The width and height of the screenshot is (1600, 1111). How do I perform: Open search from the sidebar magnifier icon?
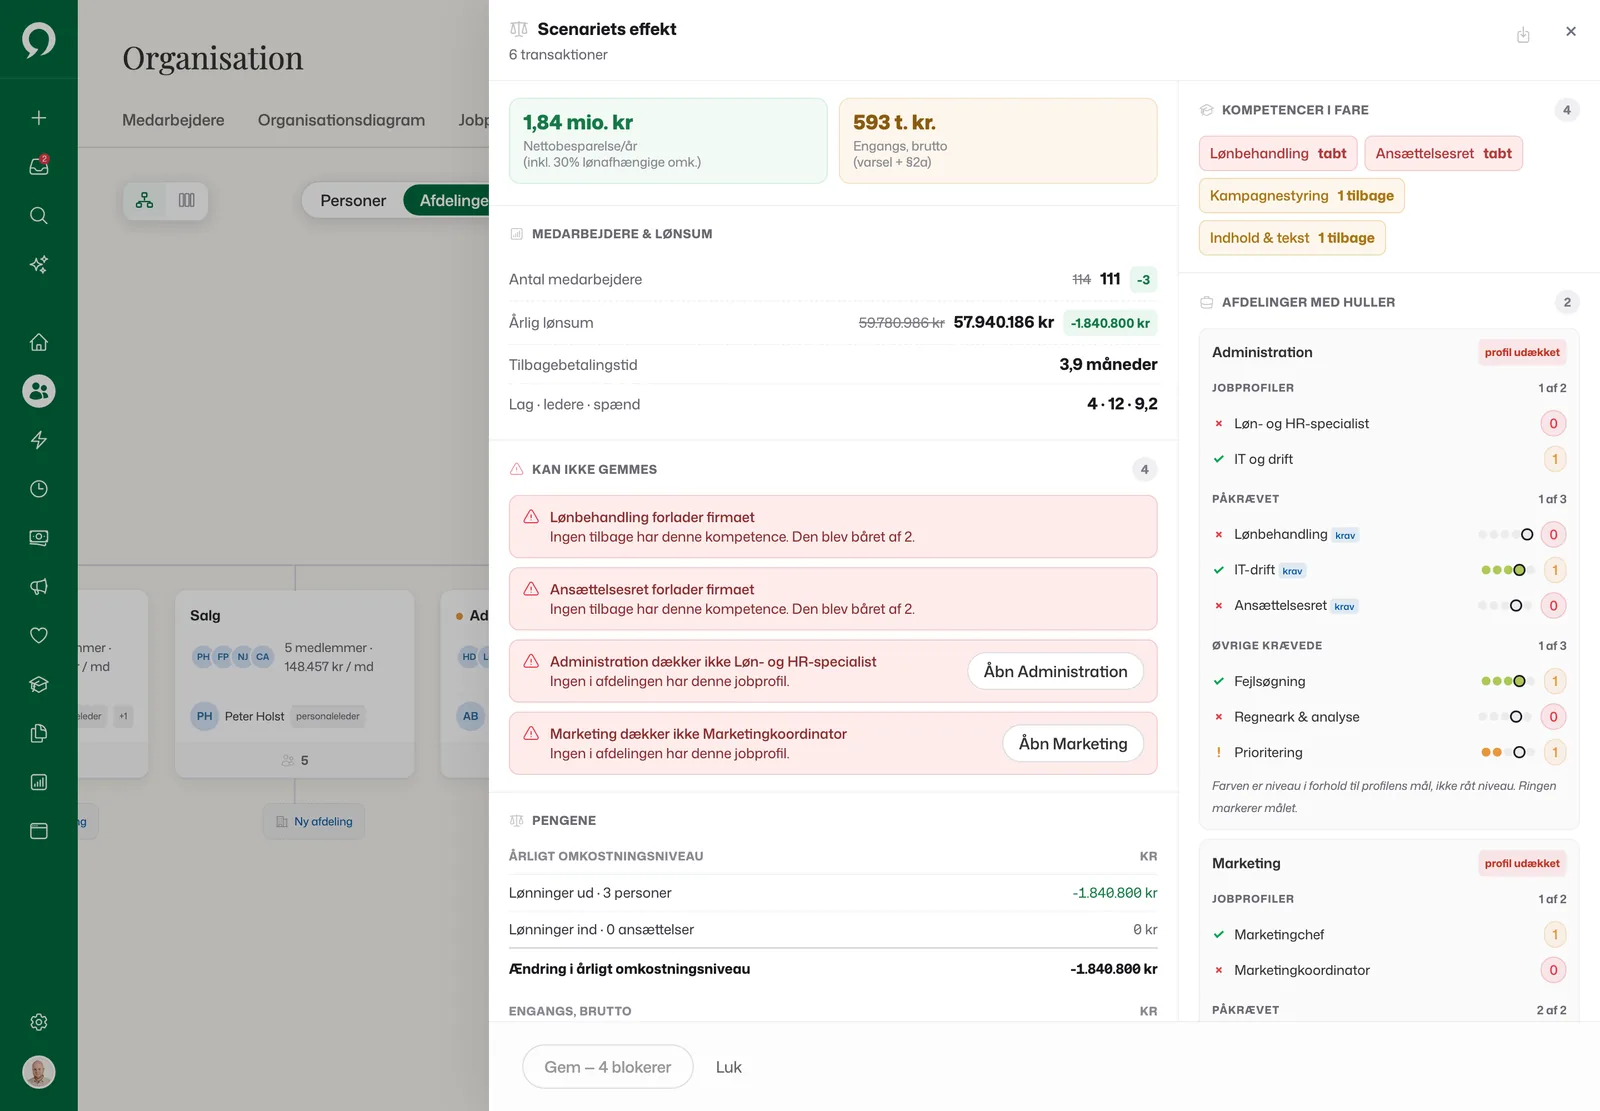click(39, 216)
